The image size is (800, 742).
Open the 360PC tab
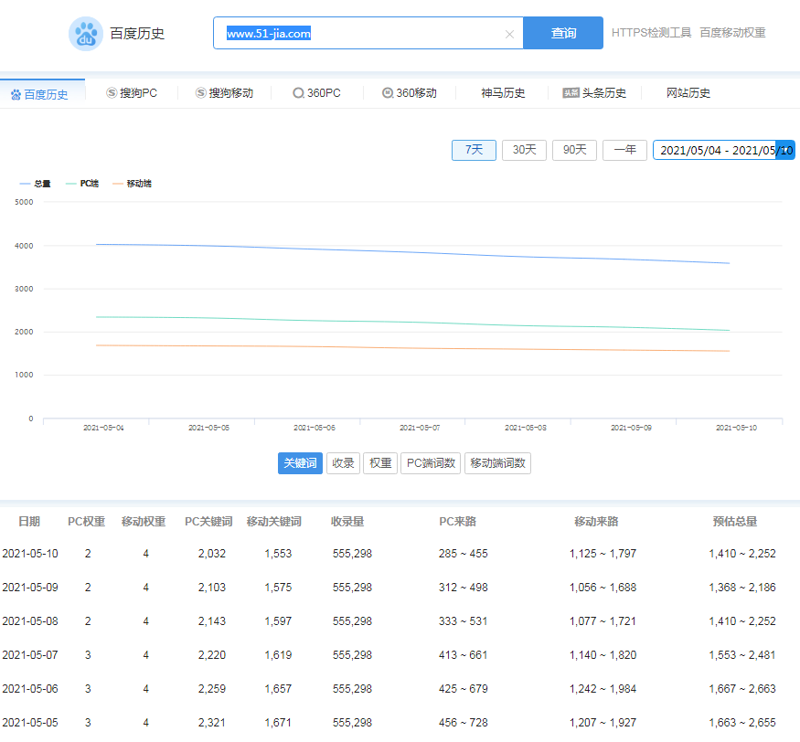pos(316,93)
